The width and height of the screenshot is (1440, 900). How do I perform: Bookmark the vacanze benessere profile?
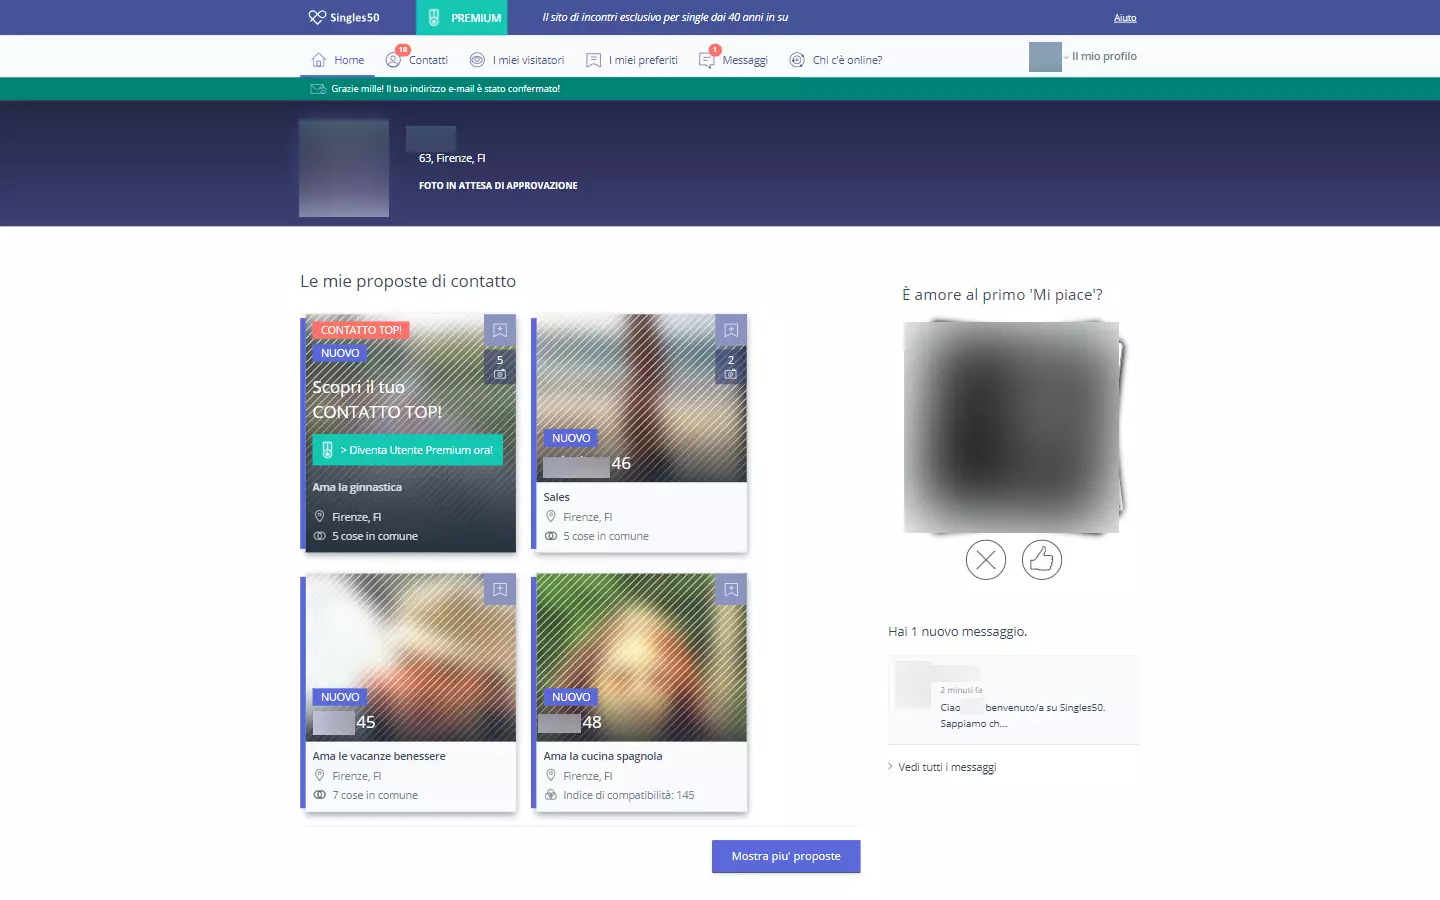click(x=500, y=589)
